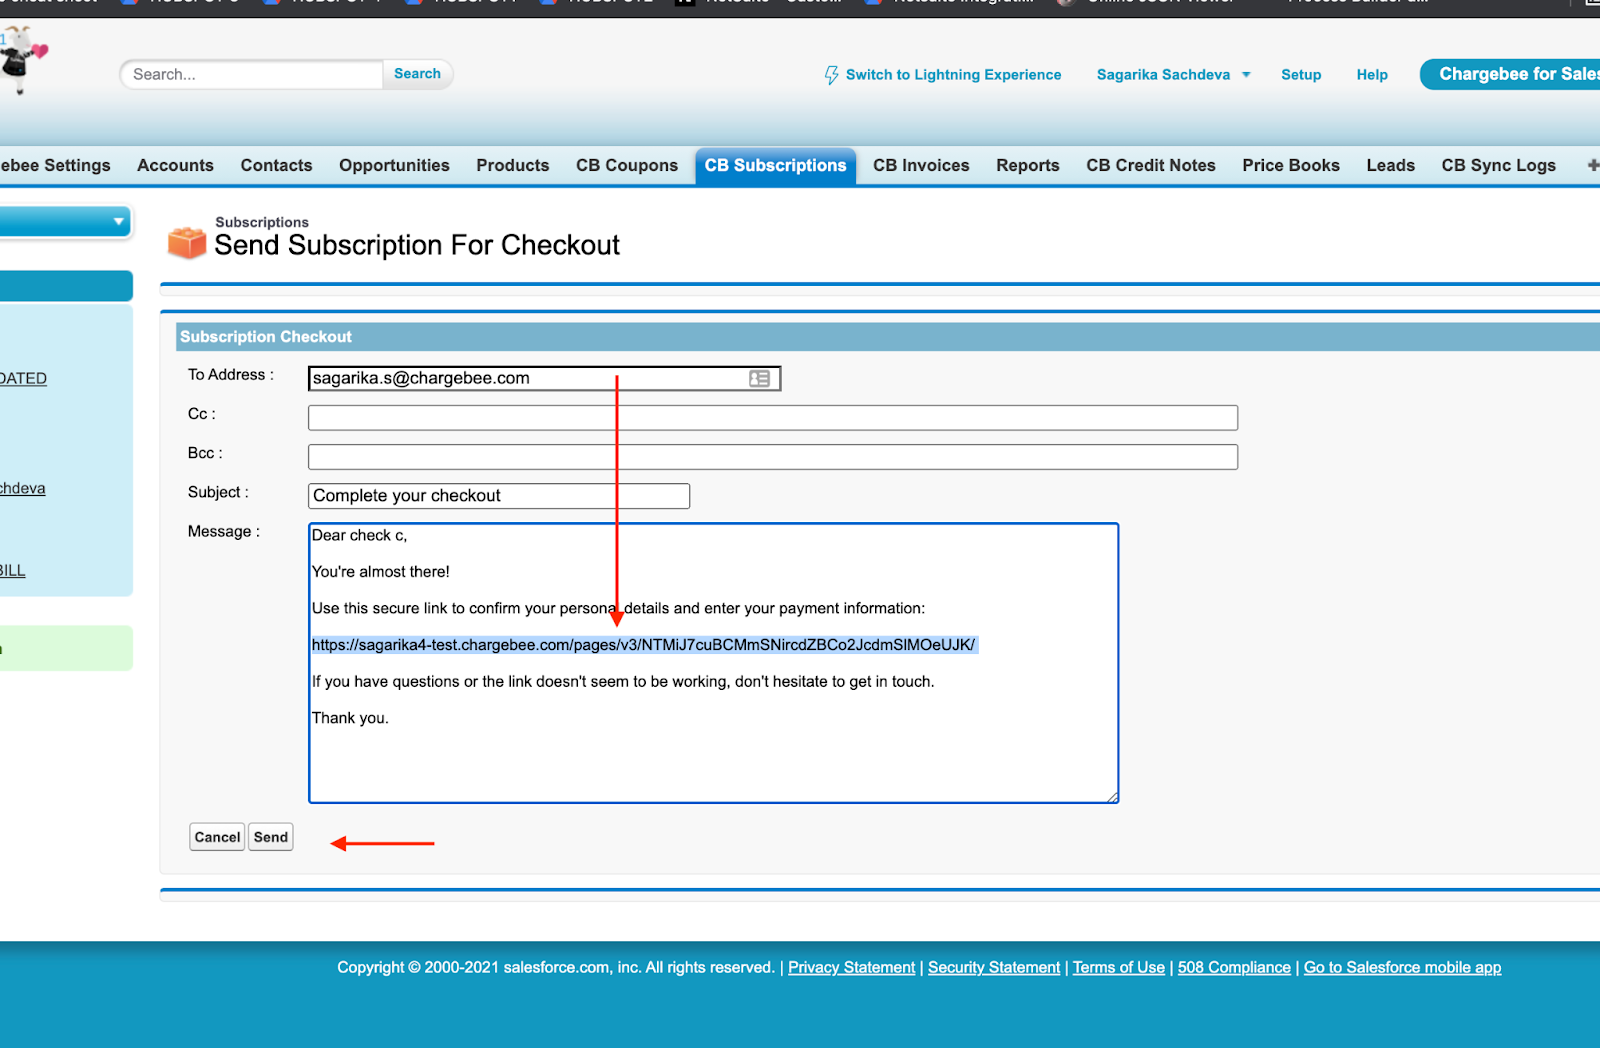Select the CB Coupons tab
Image resolution: width=1600 pixels, height=1048 pixels.
[627, 166]
